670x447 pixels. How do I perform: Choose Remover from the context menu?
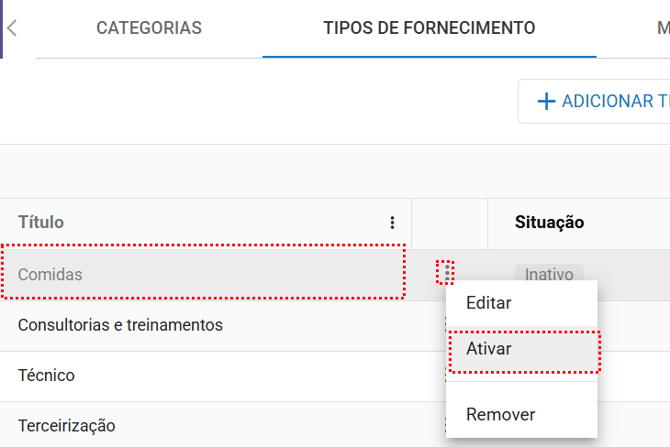pos(500,414)
